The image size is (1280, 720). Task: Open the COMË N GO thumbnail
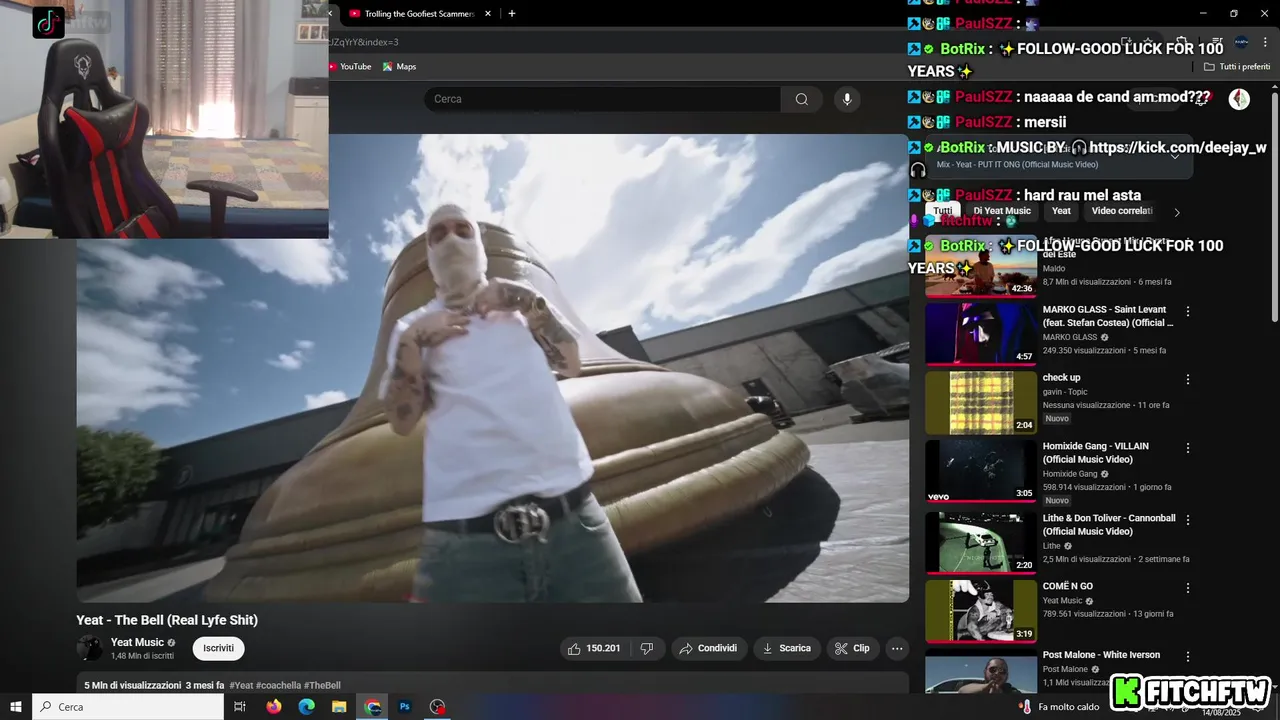coord(981,611)
